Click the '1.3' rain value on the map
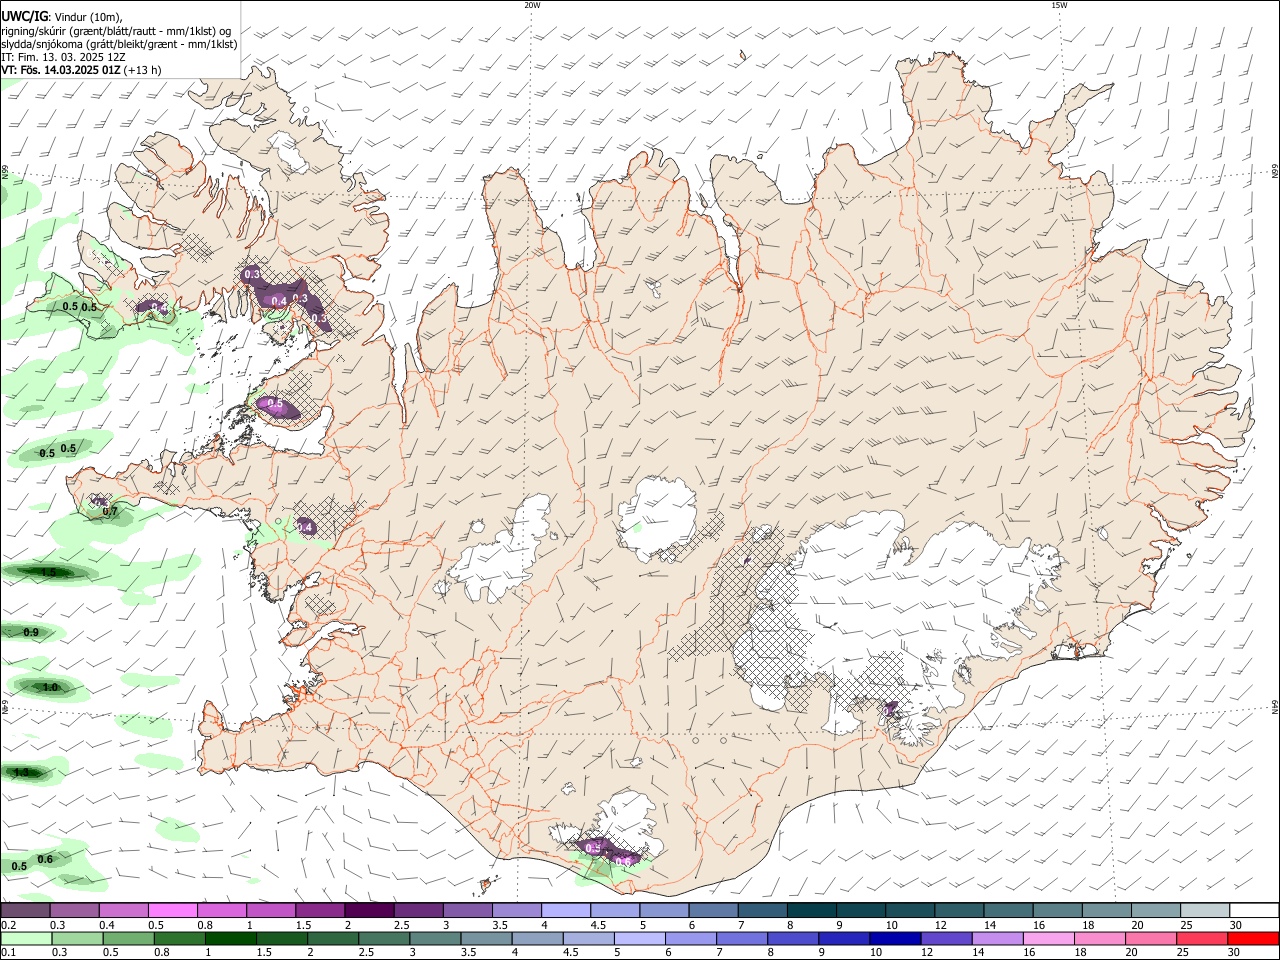Image resolution: width=1280 pixels, height=960 pixels. coord(22,772)
